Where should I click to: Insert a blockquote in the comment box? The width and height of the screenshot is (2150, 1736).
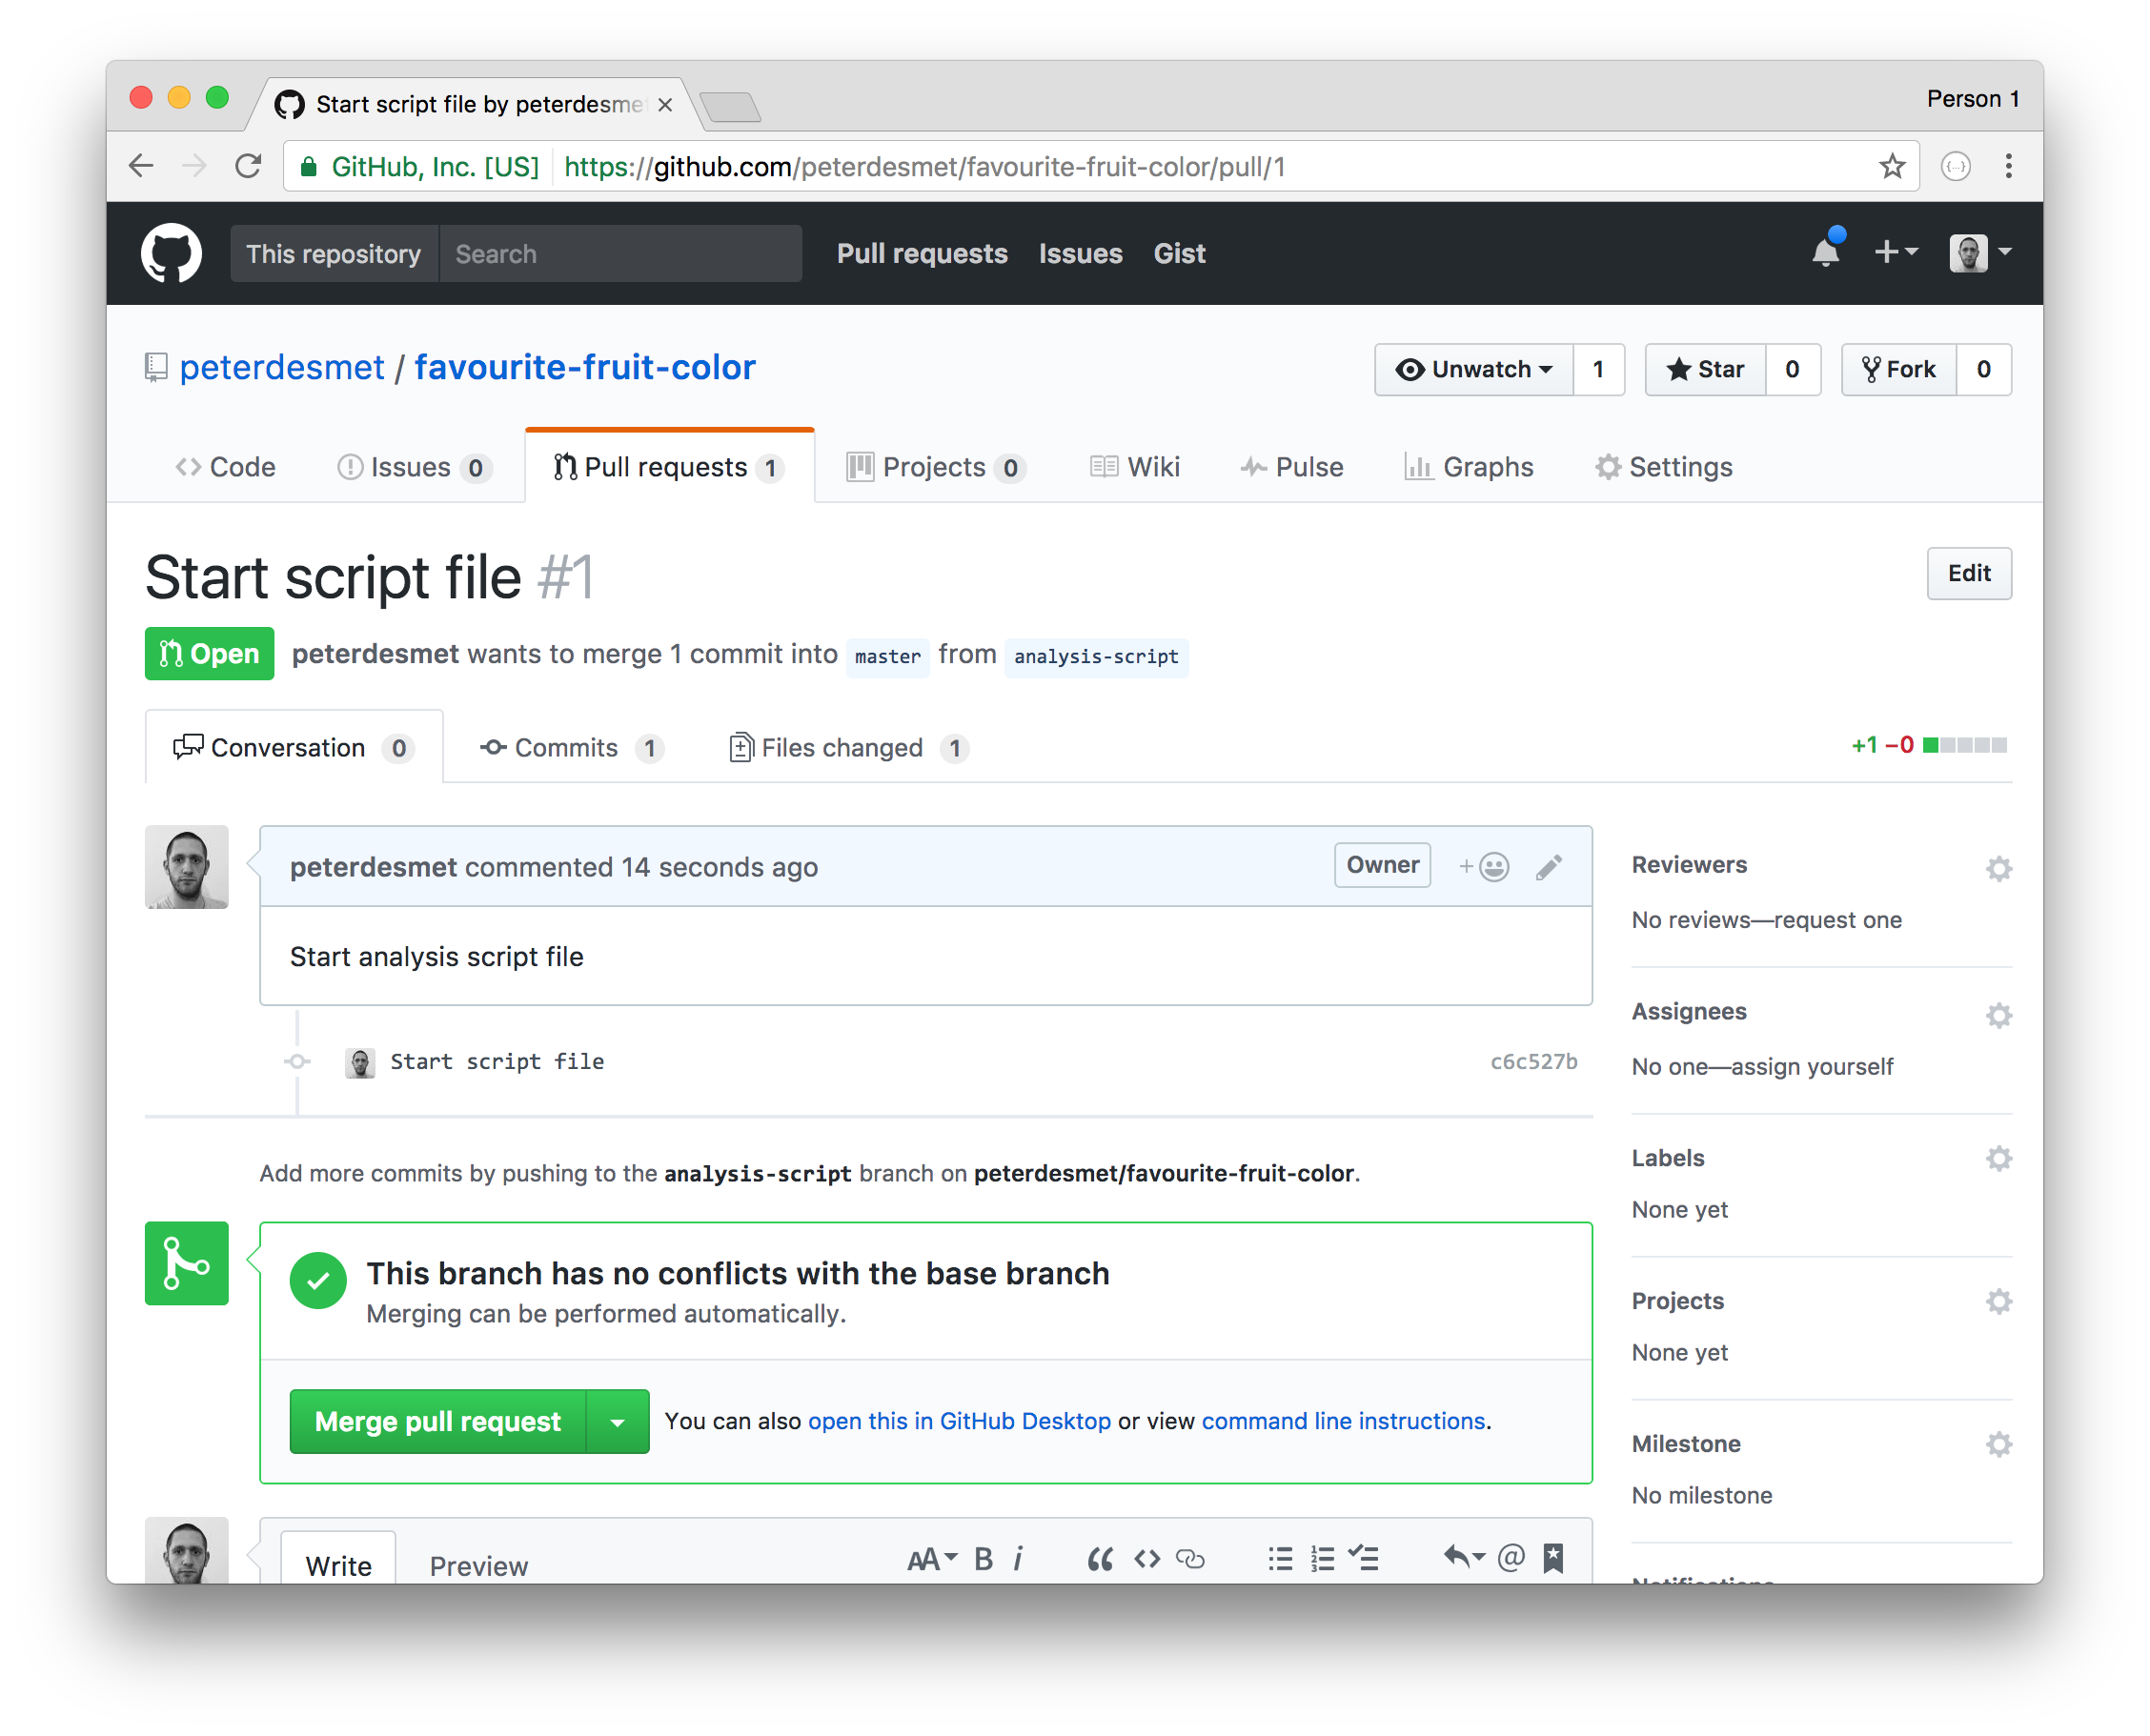click(1100, 1558)
